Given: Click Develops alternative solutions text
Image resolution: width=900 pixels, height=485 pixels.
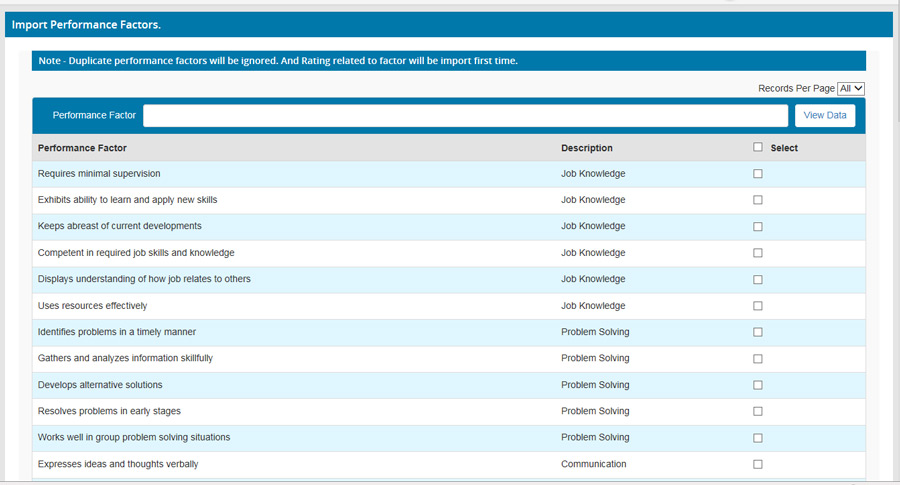Looking at the screenshot, I should 100,385.
